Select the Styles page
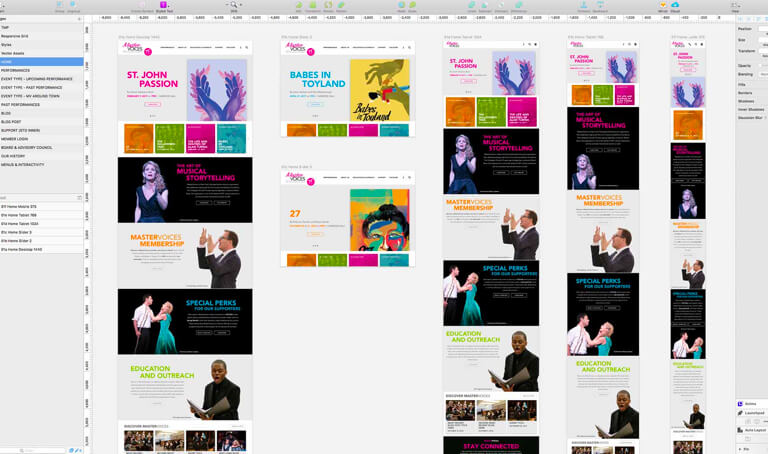 pyautogui.click(x=42, y=45)
